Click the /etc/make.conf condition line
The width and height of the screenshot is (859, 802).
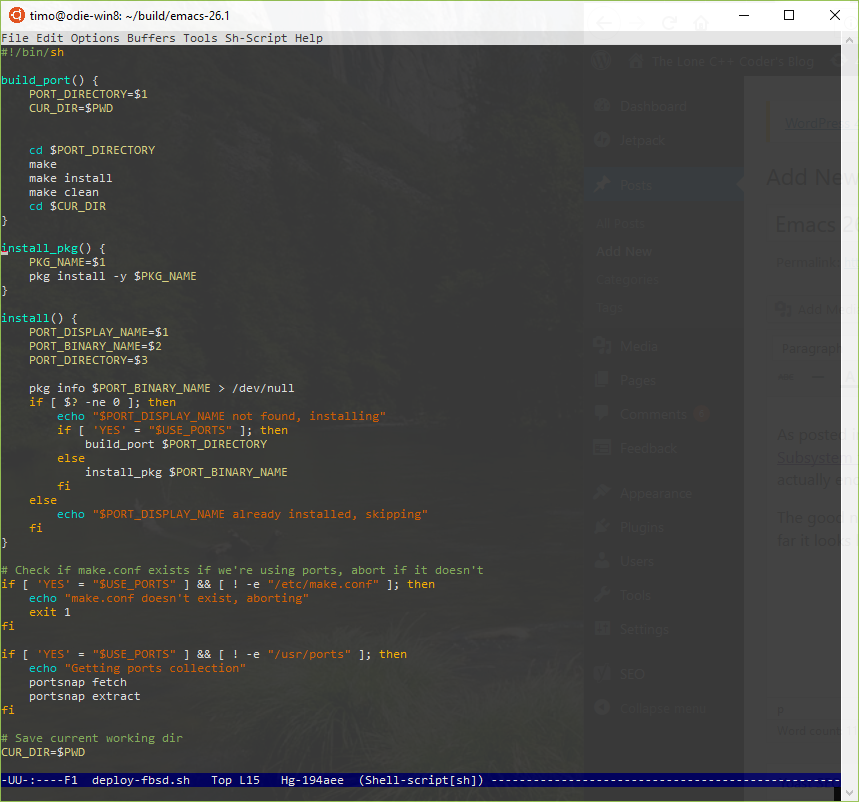[218, 584]
